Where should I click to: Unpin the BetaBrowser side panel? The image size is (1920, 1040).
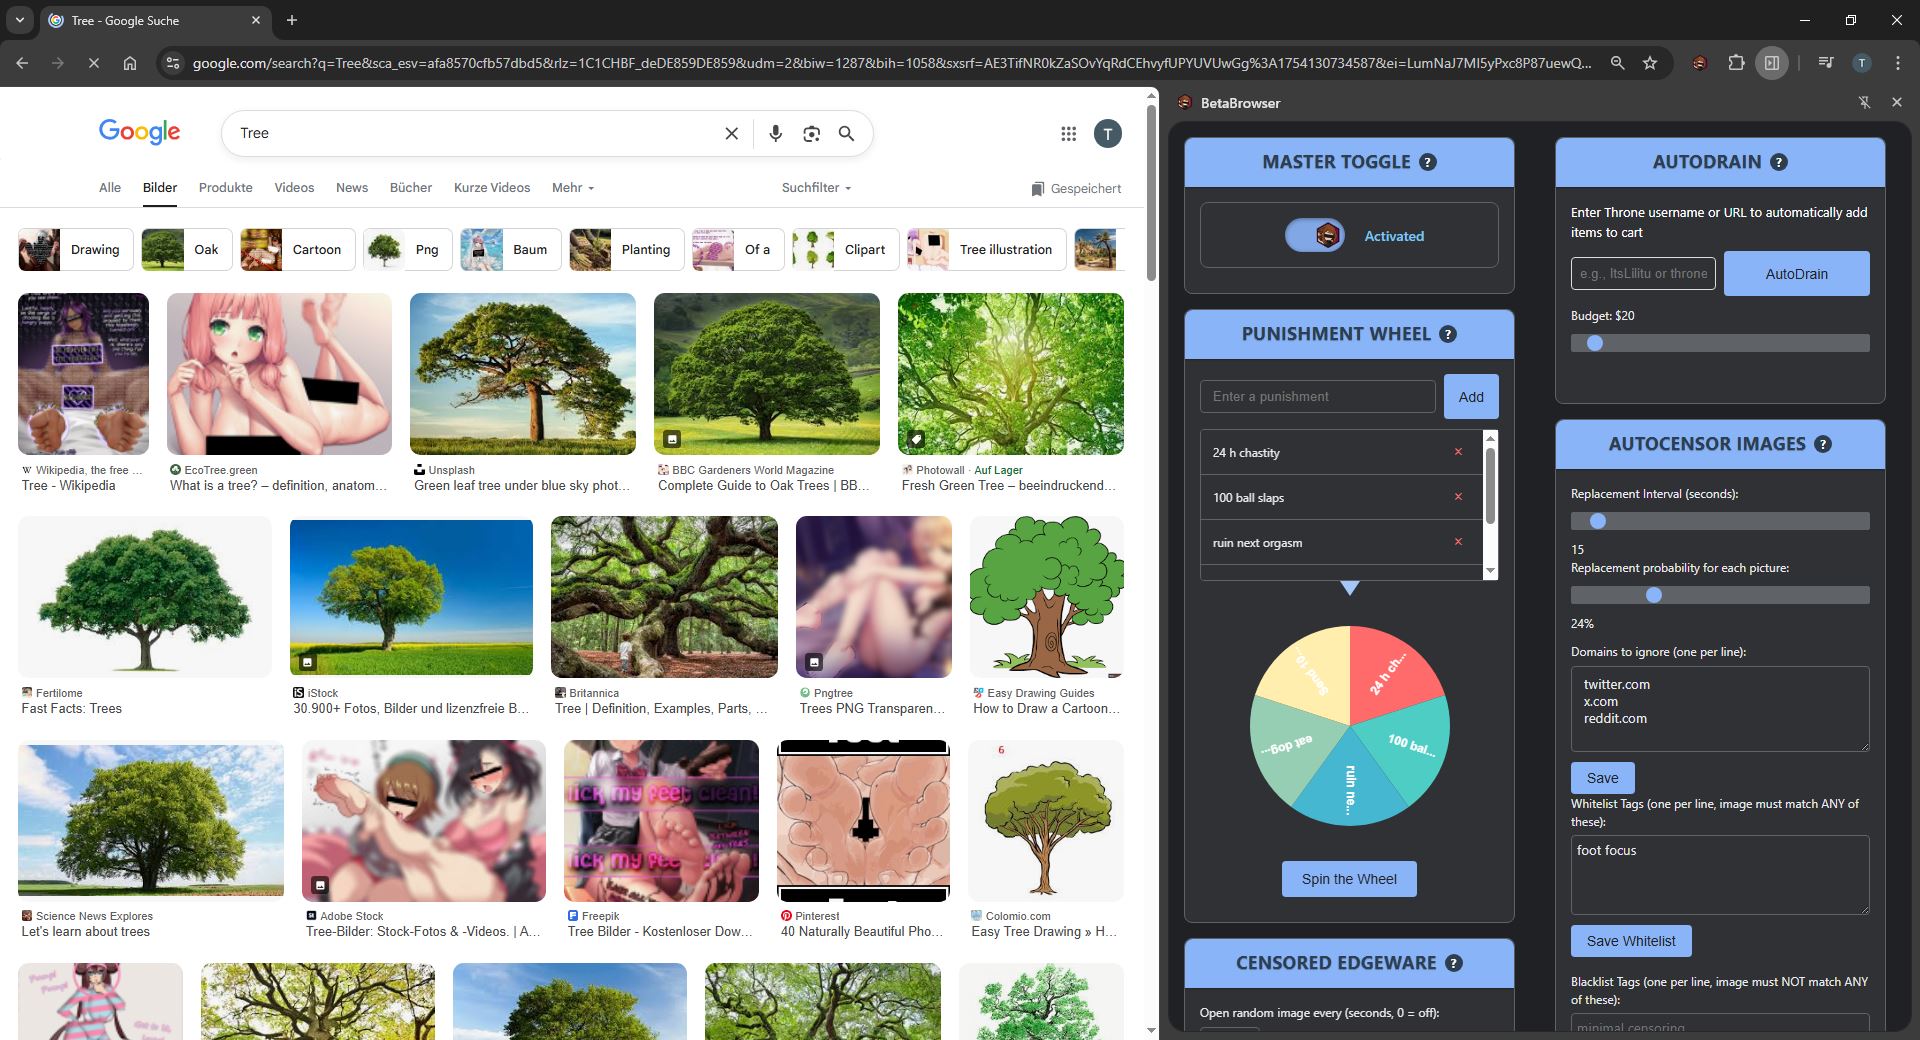(x=1864, y=102)
